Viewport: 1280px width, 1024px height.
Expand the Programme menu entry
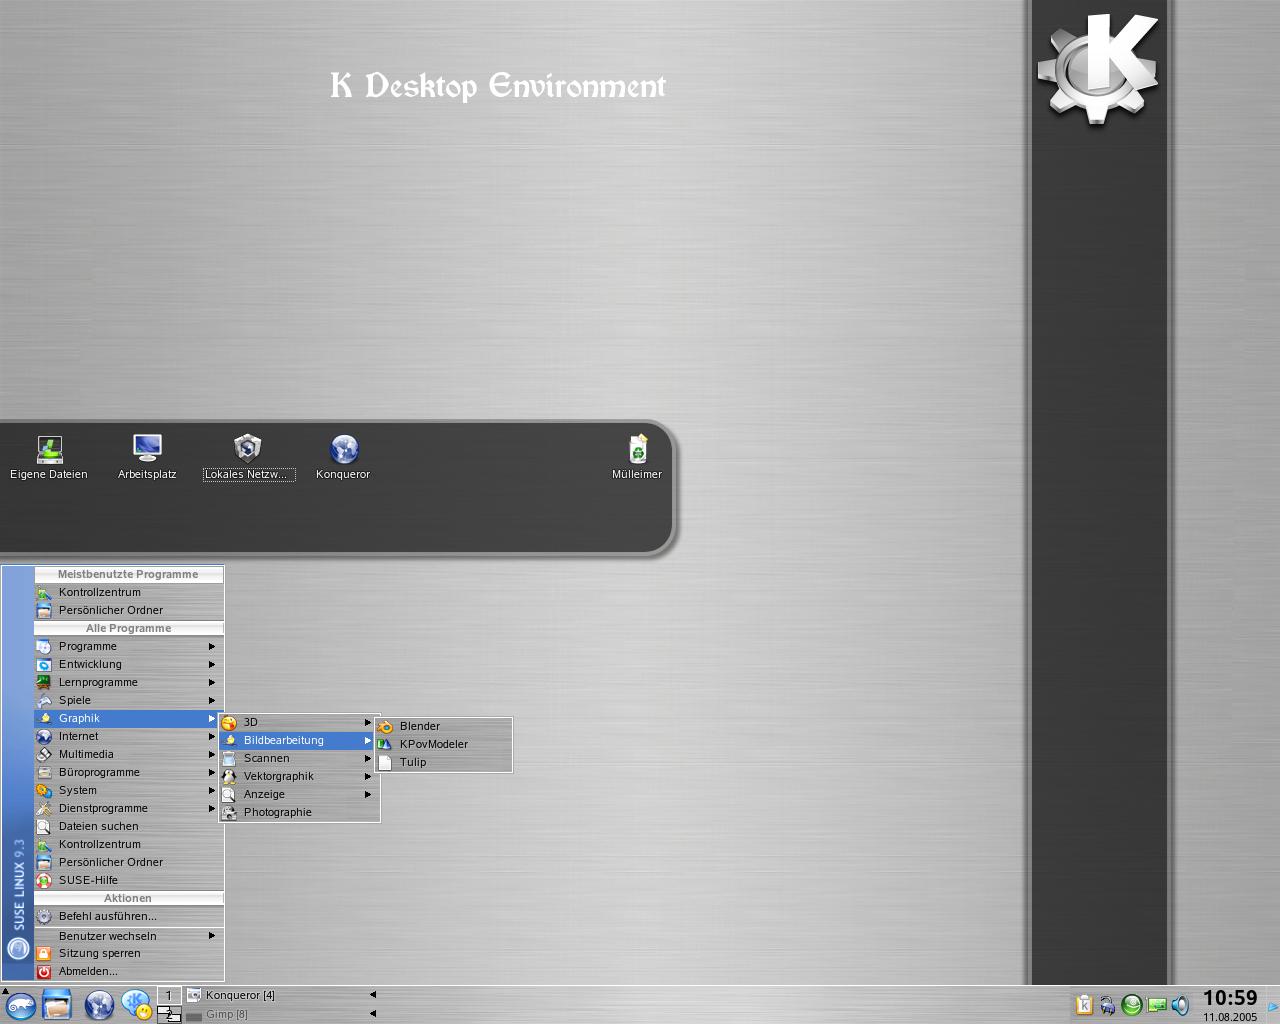128,646
